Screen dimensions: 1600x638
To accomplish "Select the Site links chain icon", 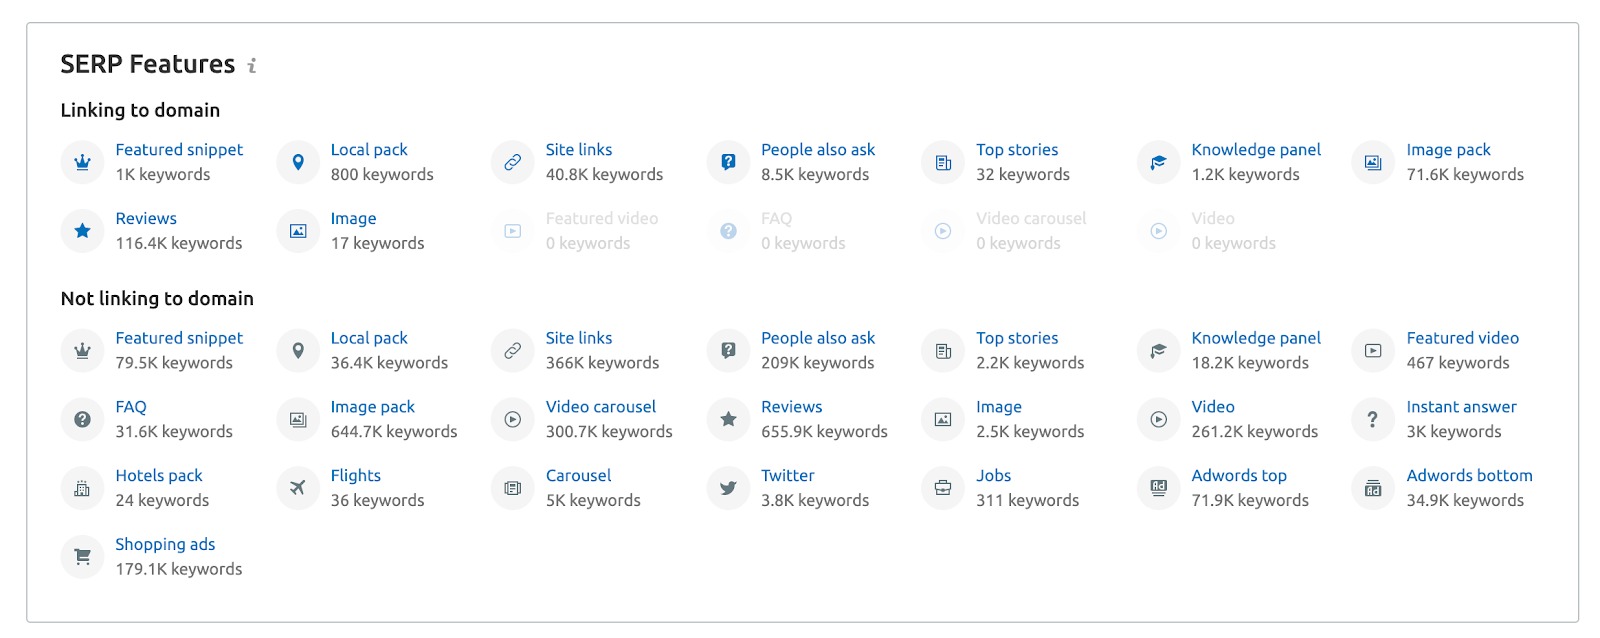I will (x=512, y=162).
